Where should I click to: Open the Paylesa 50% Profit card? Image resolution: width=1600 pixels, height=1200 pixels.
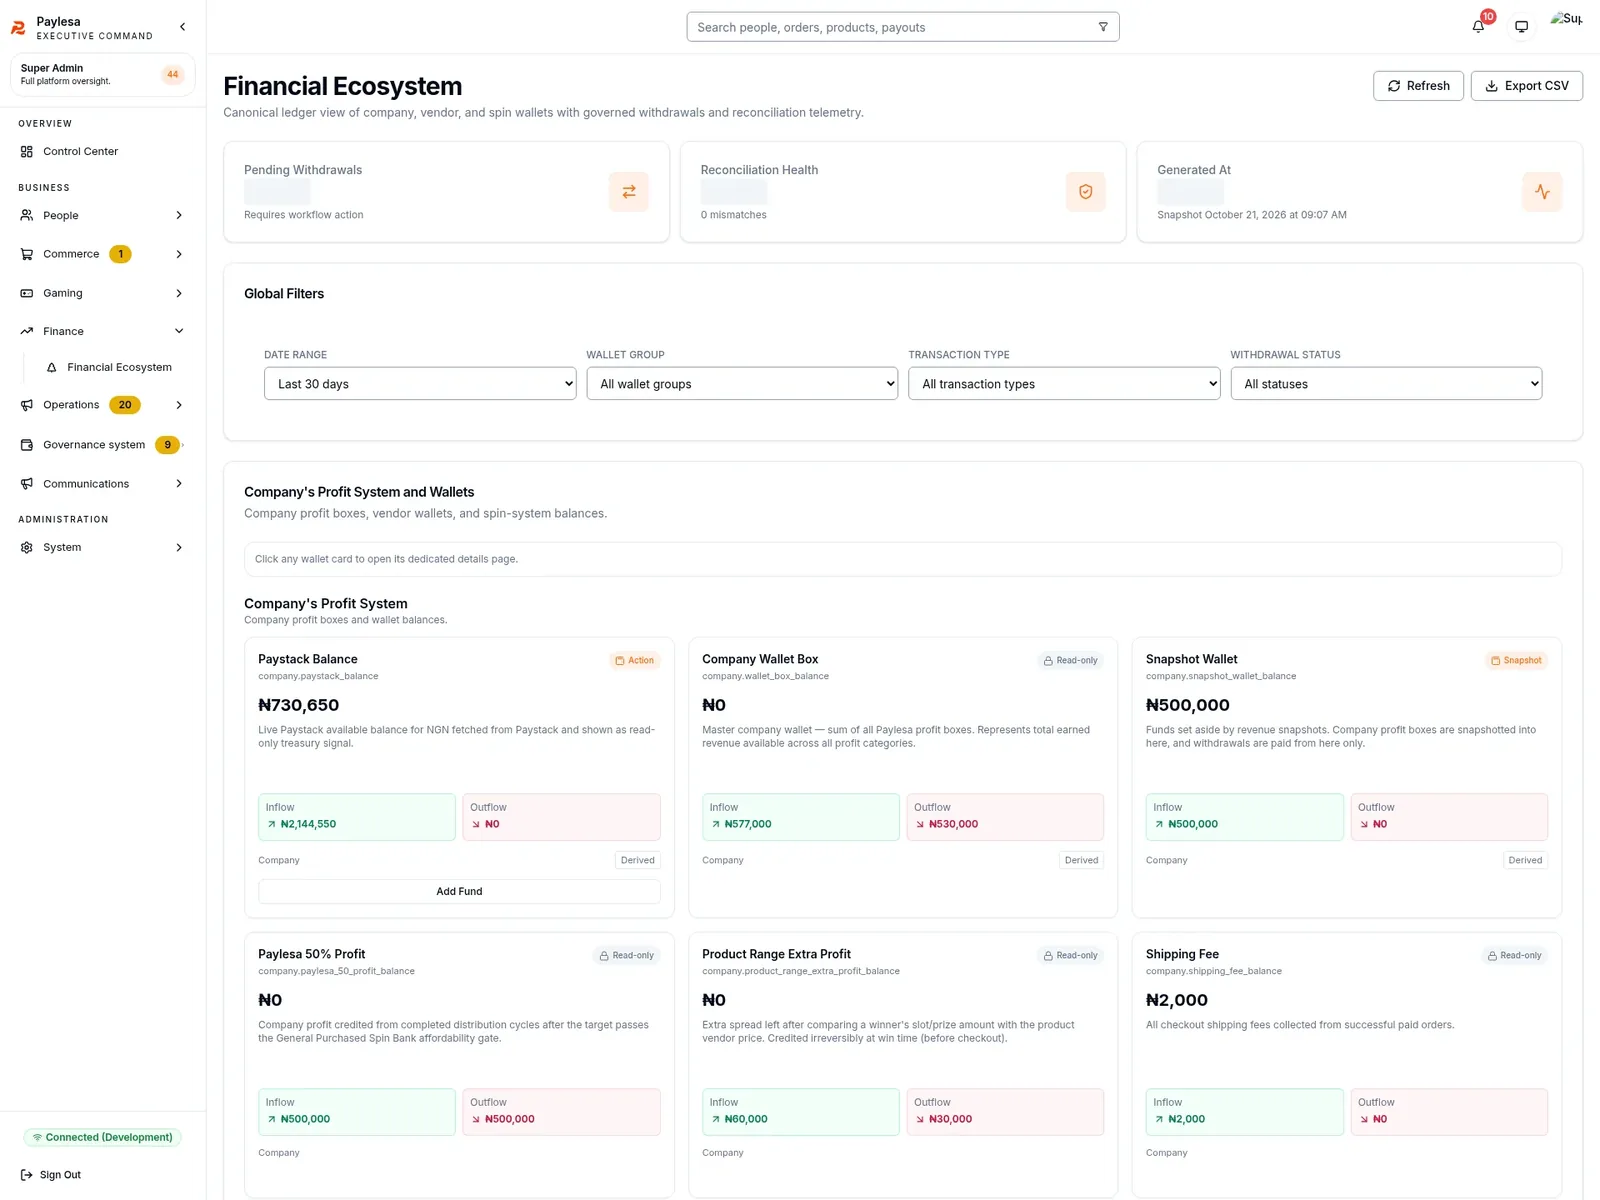[459, 1064]
